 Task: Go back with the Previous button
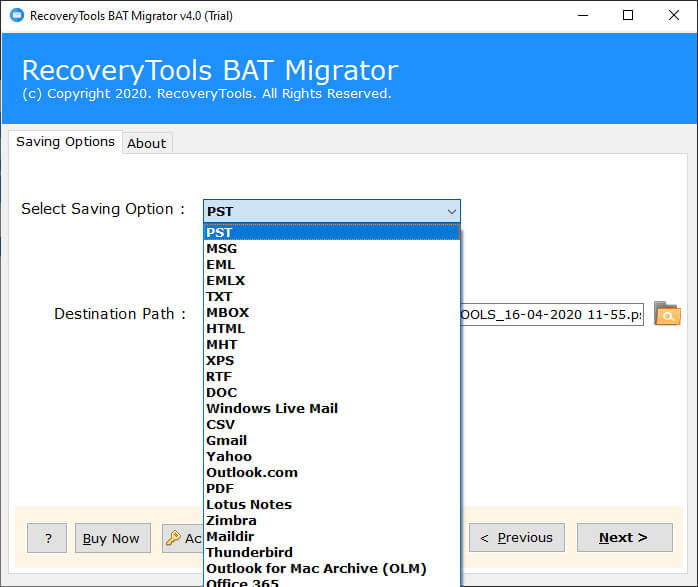click(x=516, y=538)
